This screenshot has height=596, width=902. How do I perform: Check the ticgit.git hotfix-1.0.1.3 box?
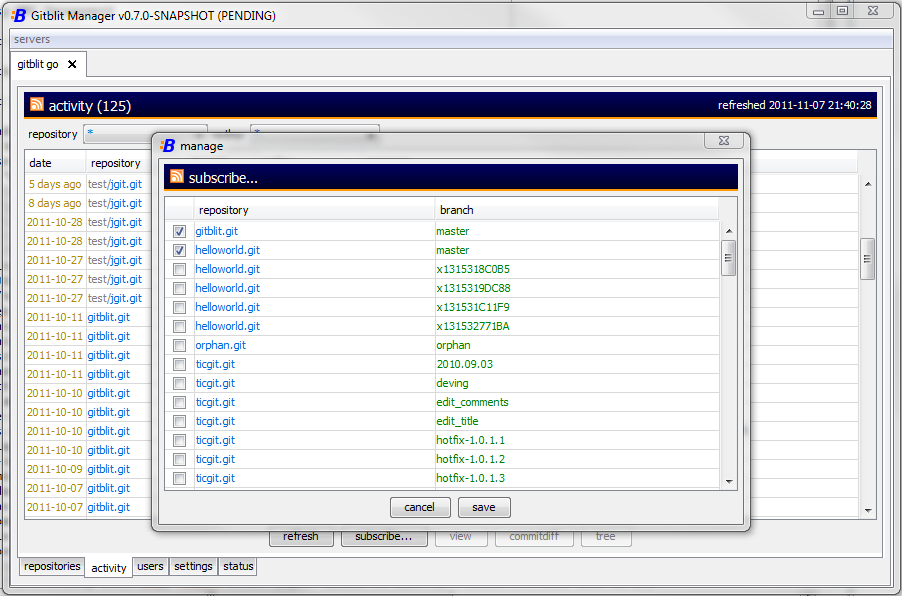click(x=179, y=478)
